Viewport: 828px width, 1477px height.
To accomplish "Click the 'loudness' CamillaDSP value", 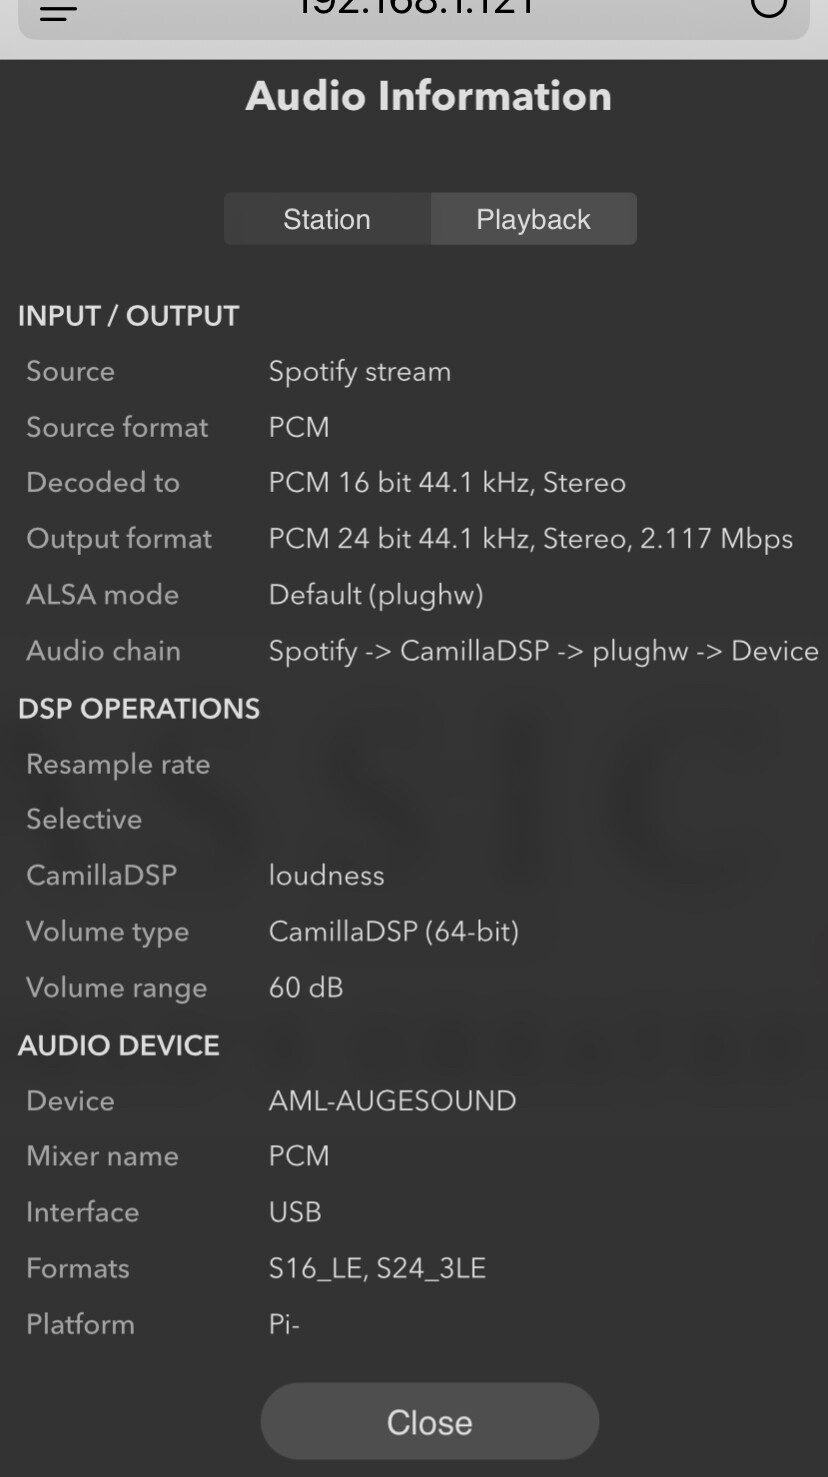I will pos(326,876).
